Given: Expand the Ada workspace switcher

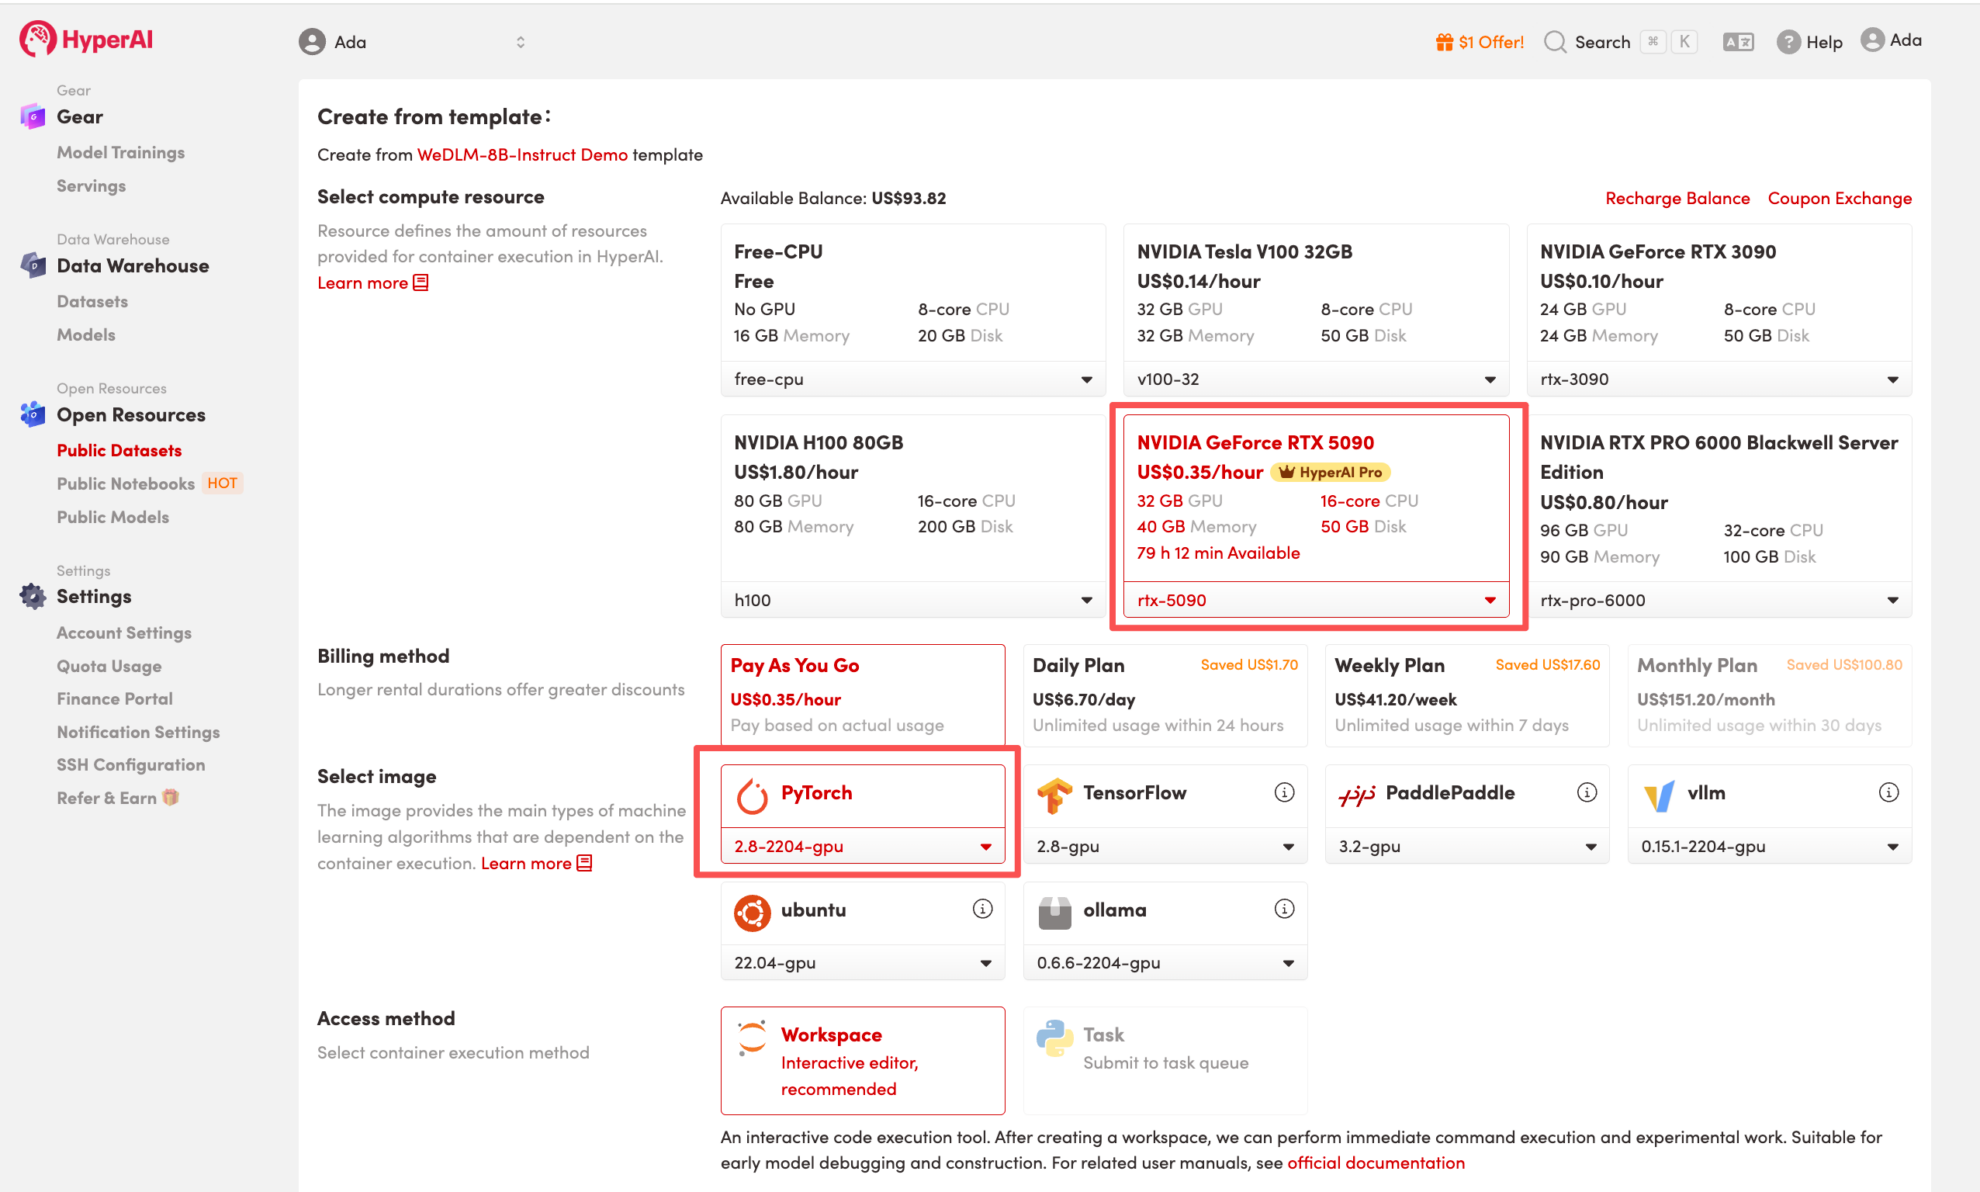Looking at the screenshot, I should [412, 42].
